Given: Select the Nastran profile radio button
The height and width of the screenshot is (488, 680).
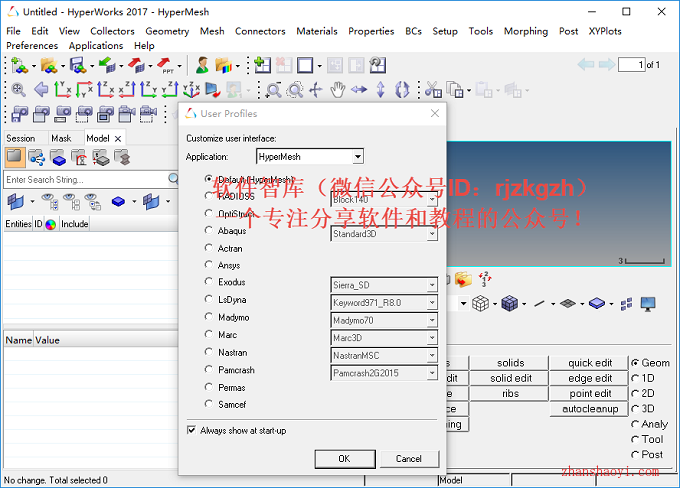Looking at the screenshot, I should (x=209, y=352).
